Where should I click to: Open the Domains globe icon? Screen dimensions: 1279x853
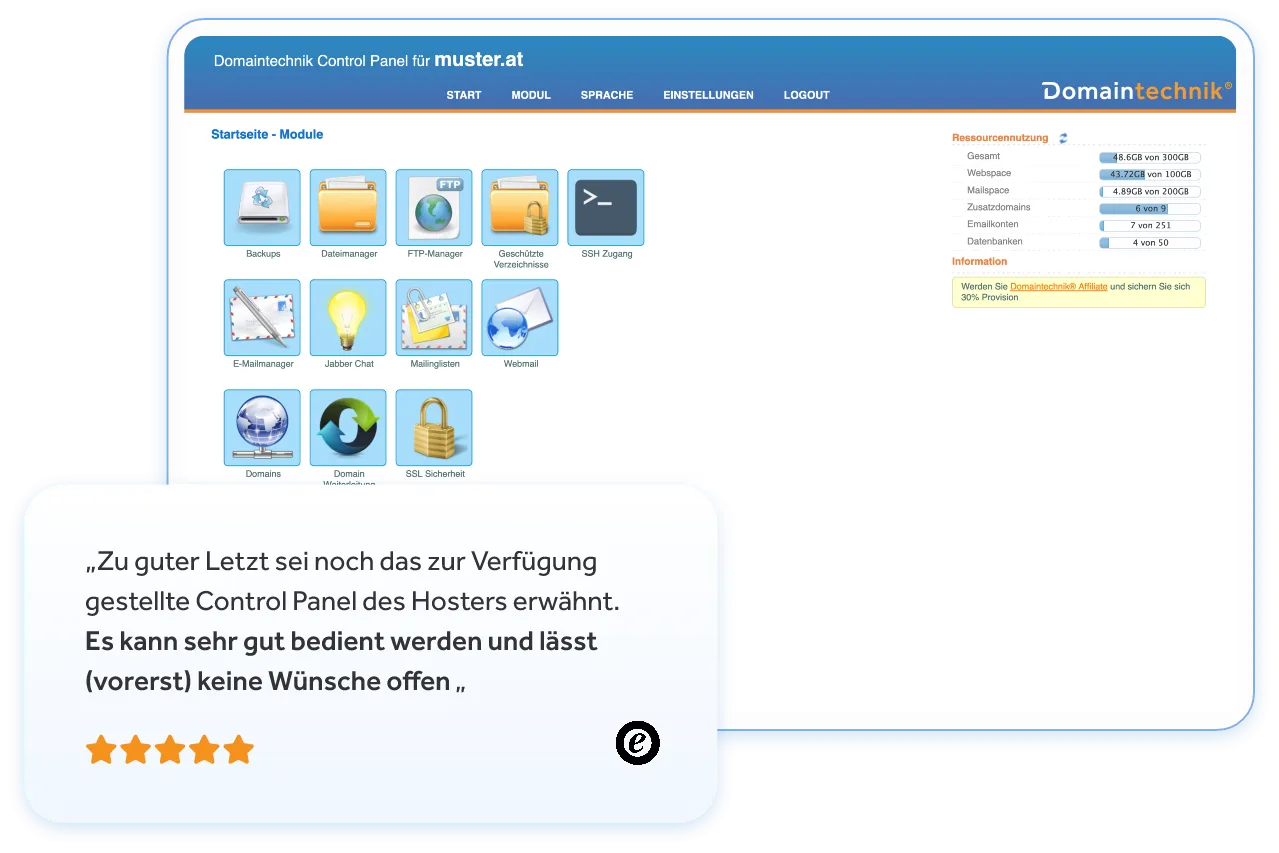tap(262, 427)
